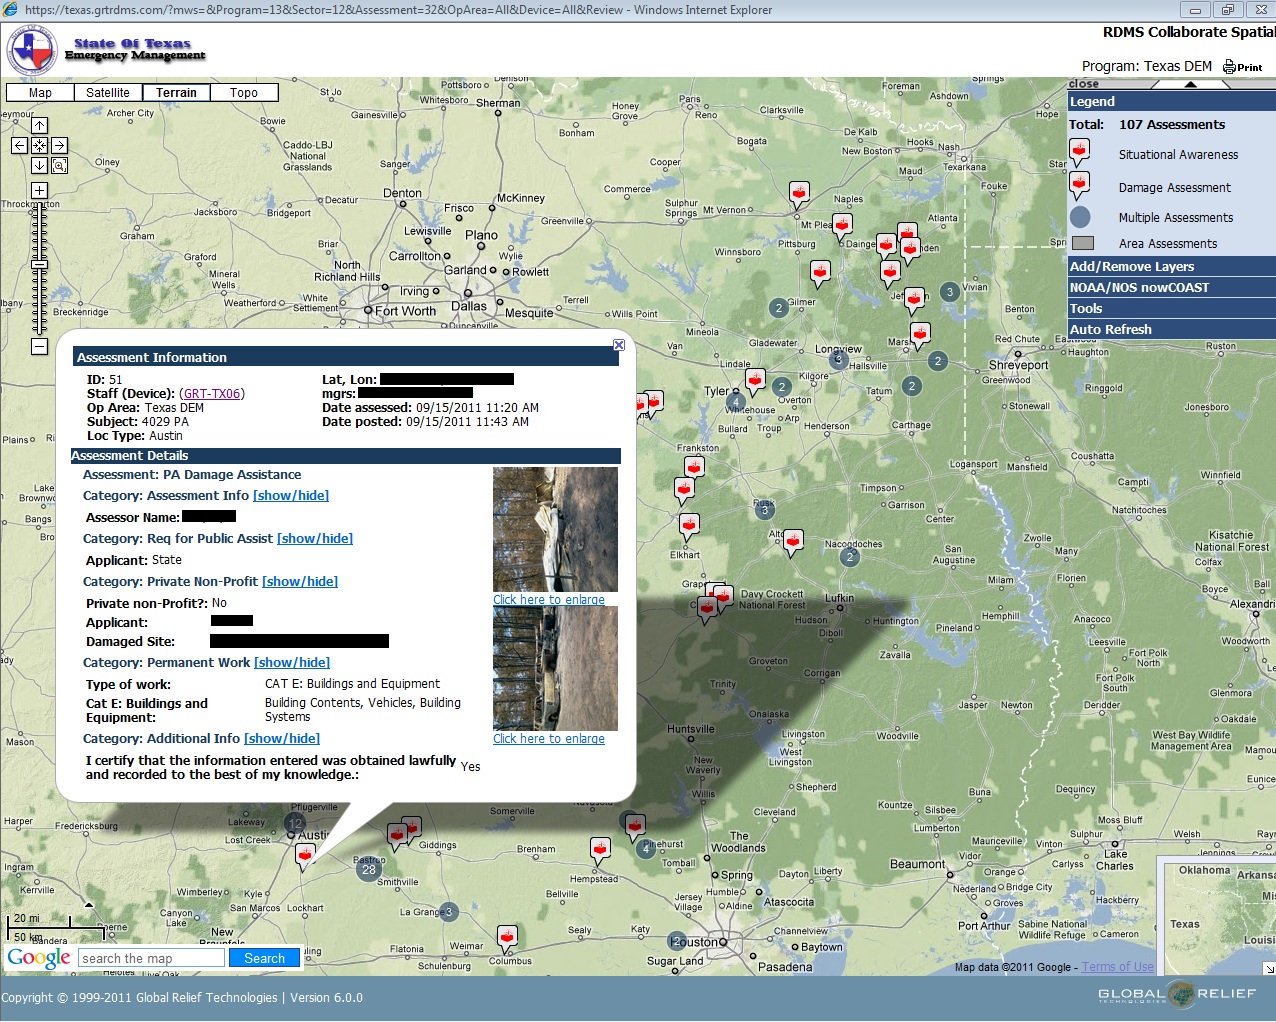Click inside the search the map field
1276x1022 pixels.
click(150, 957)
